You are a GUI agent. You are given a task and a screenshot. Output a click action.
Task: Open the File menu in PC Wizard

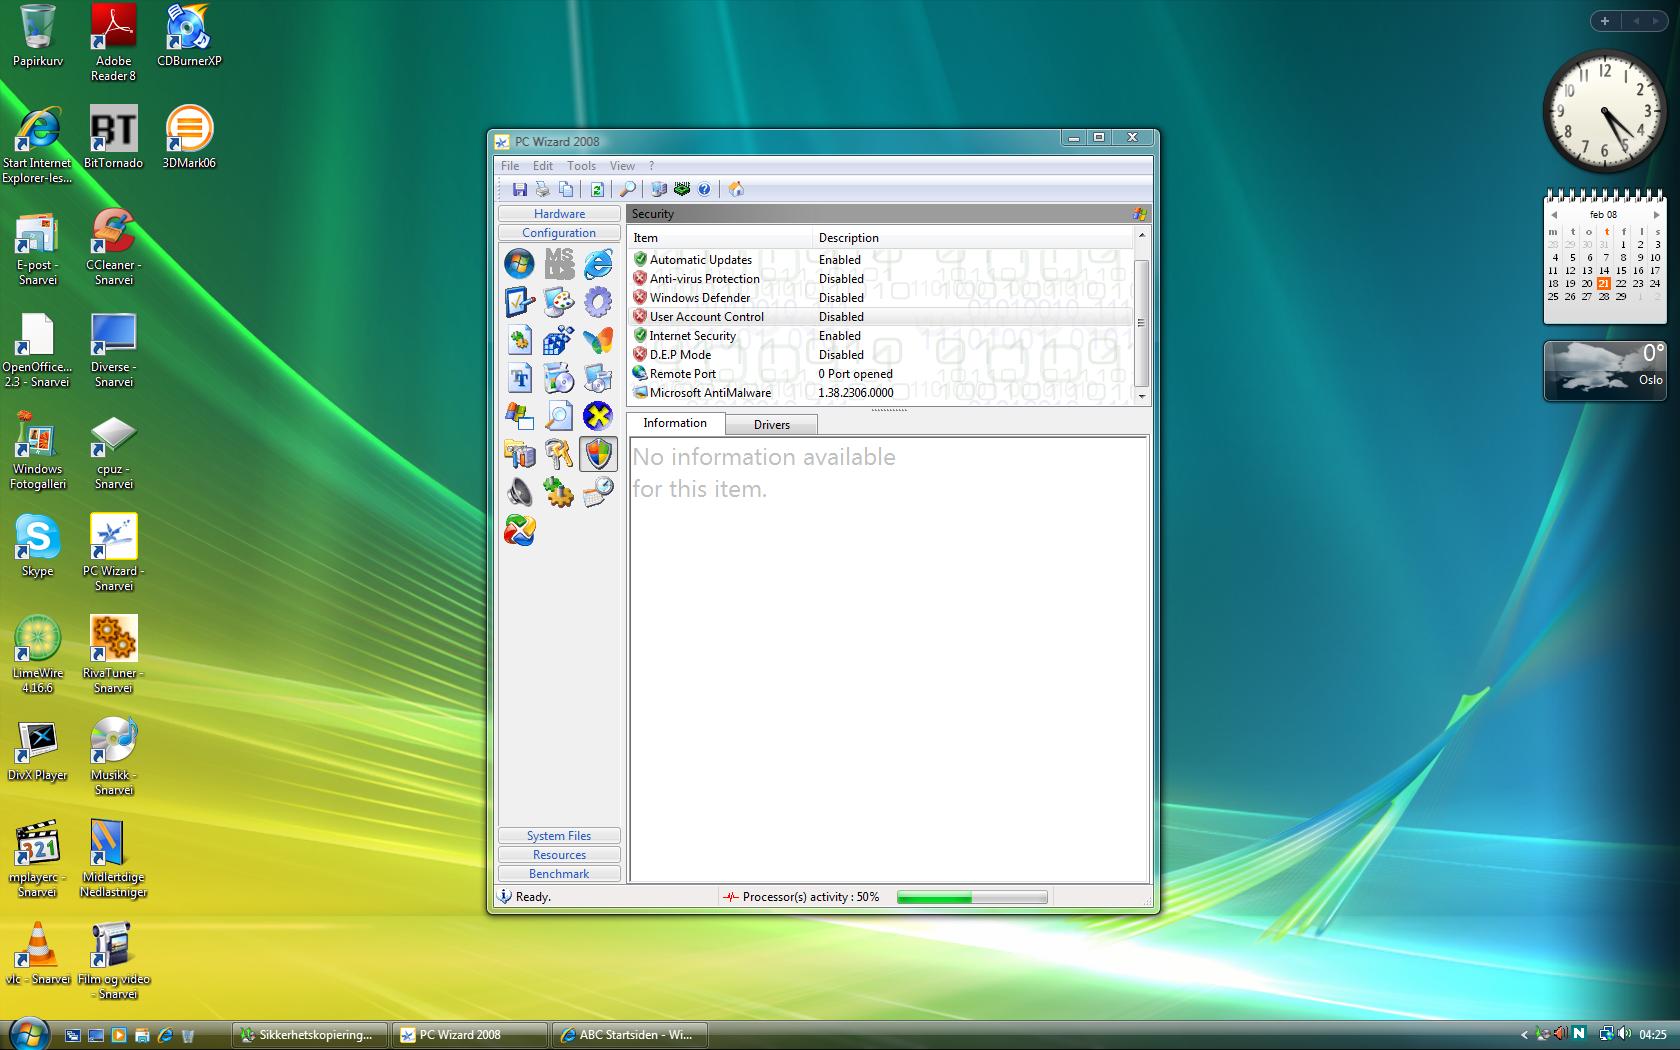tap(510, 166)
